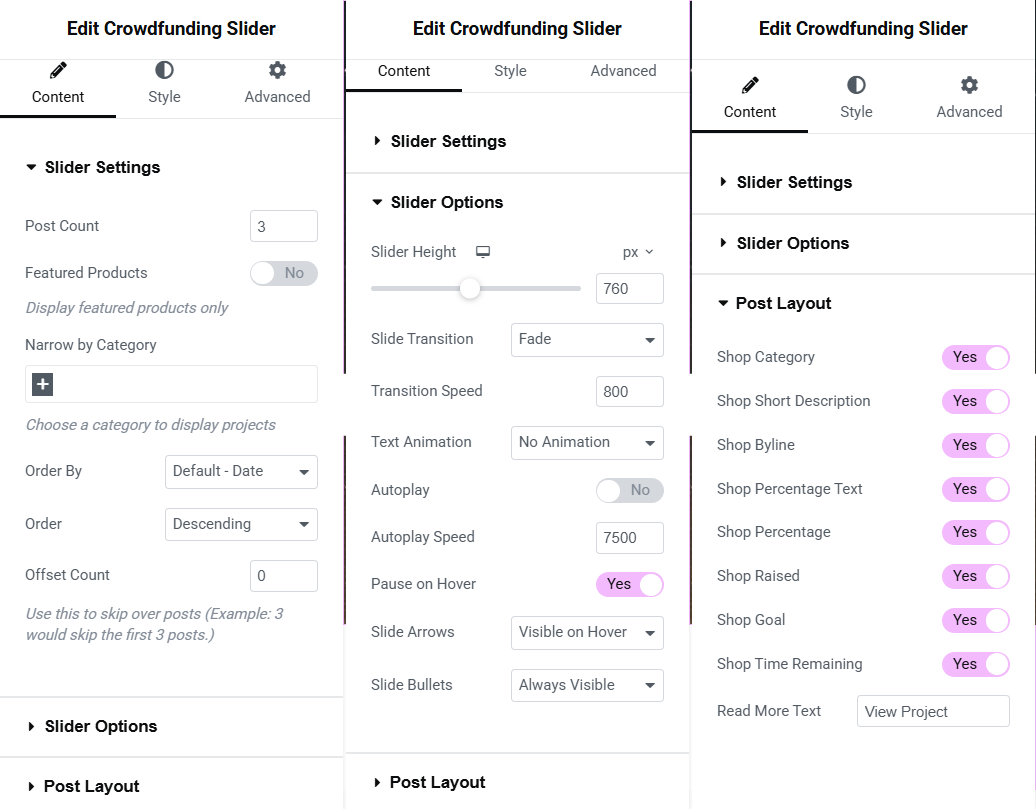The height and width of the screenshot is (809, 1036).
Task: Click the pencil Content icon in right panel
Action: 750,85
